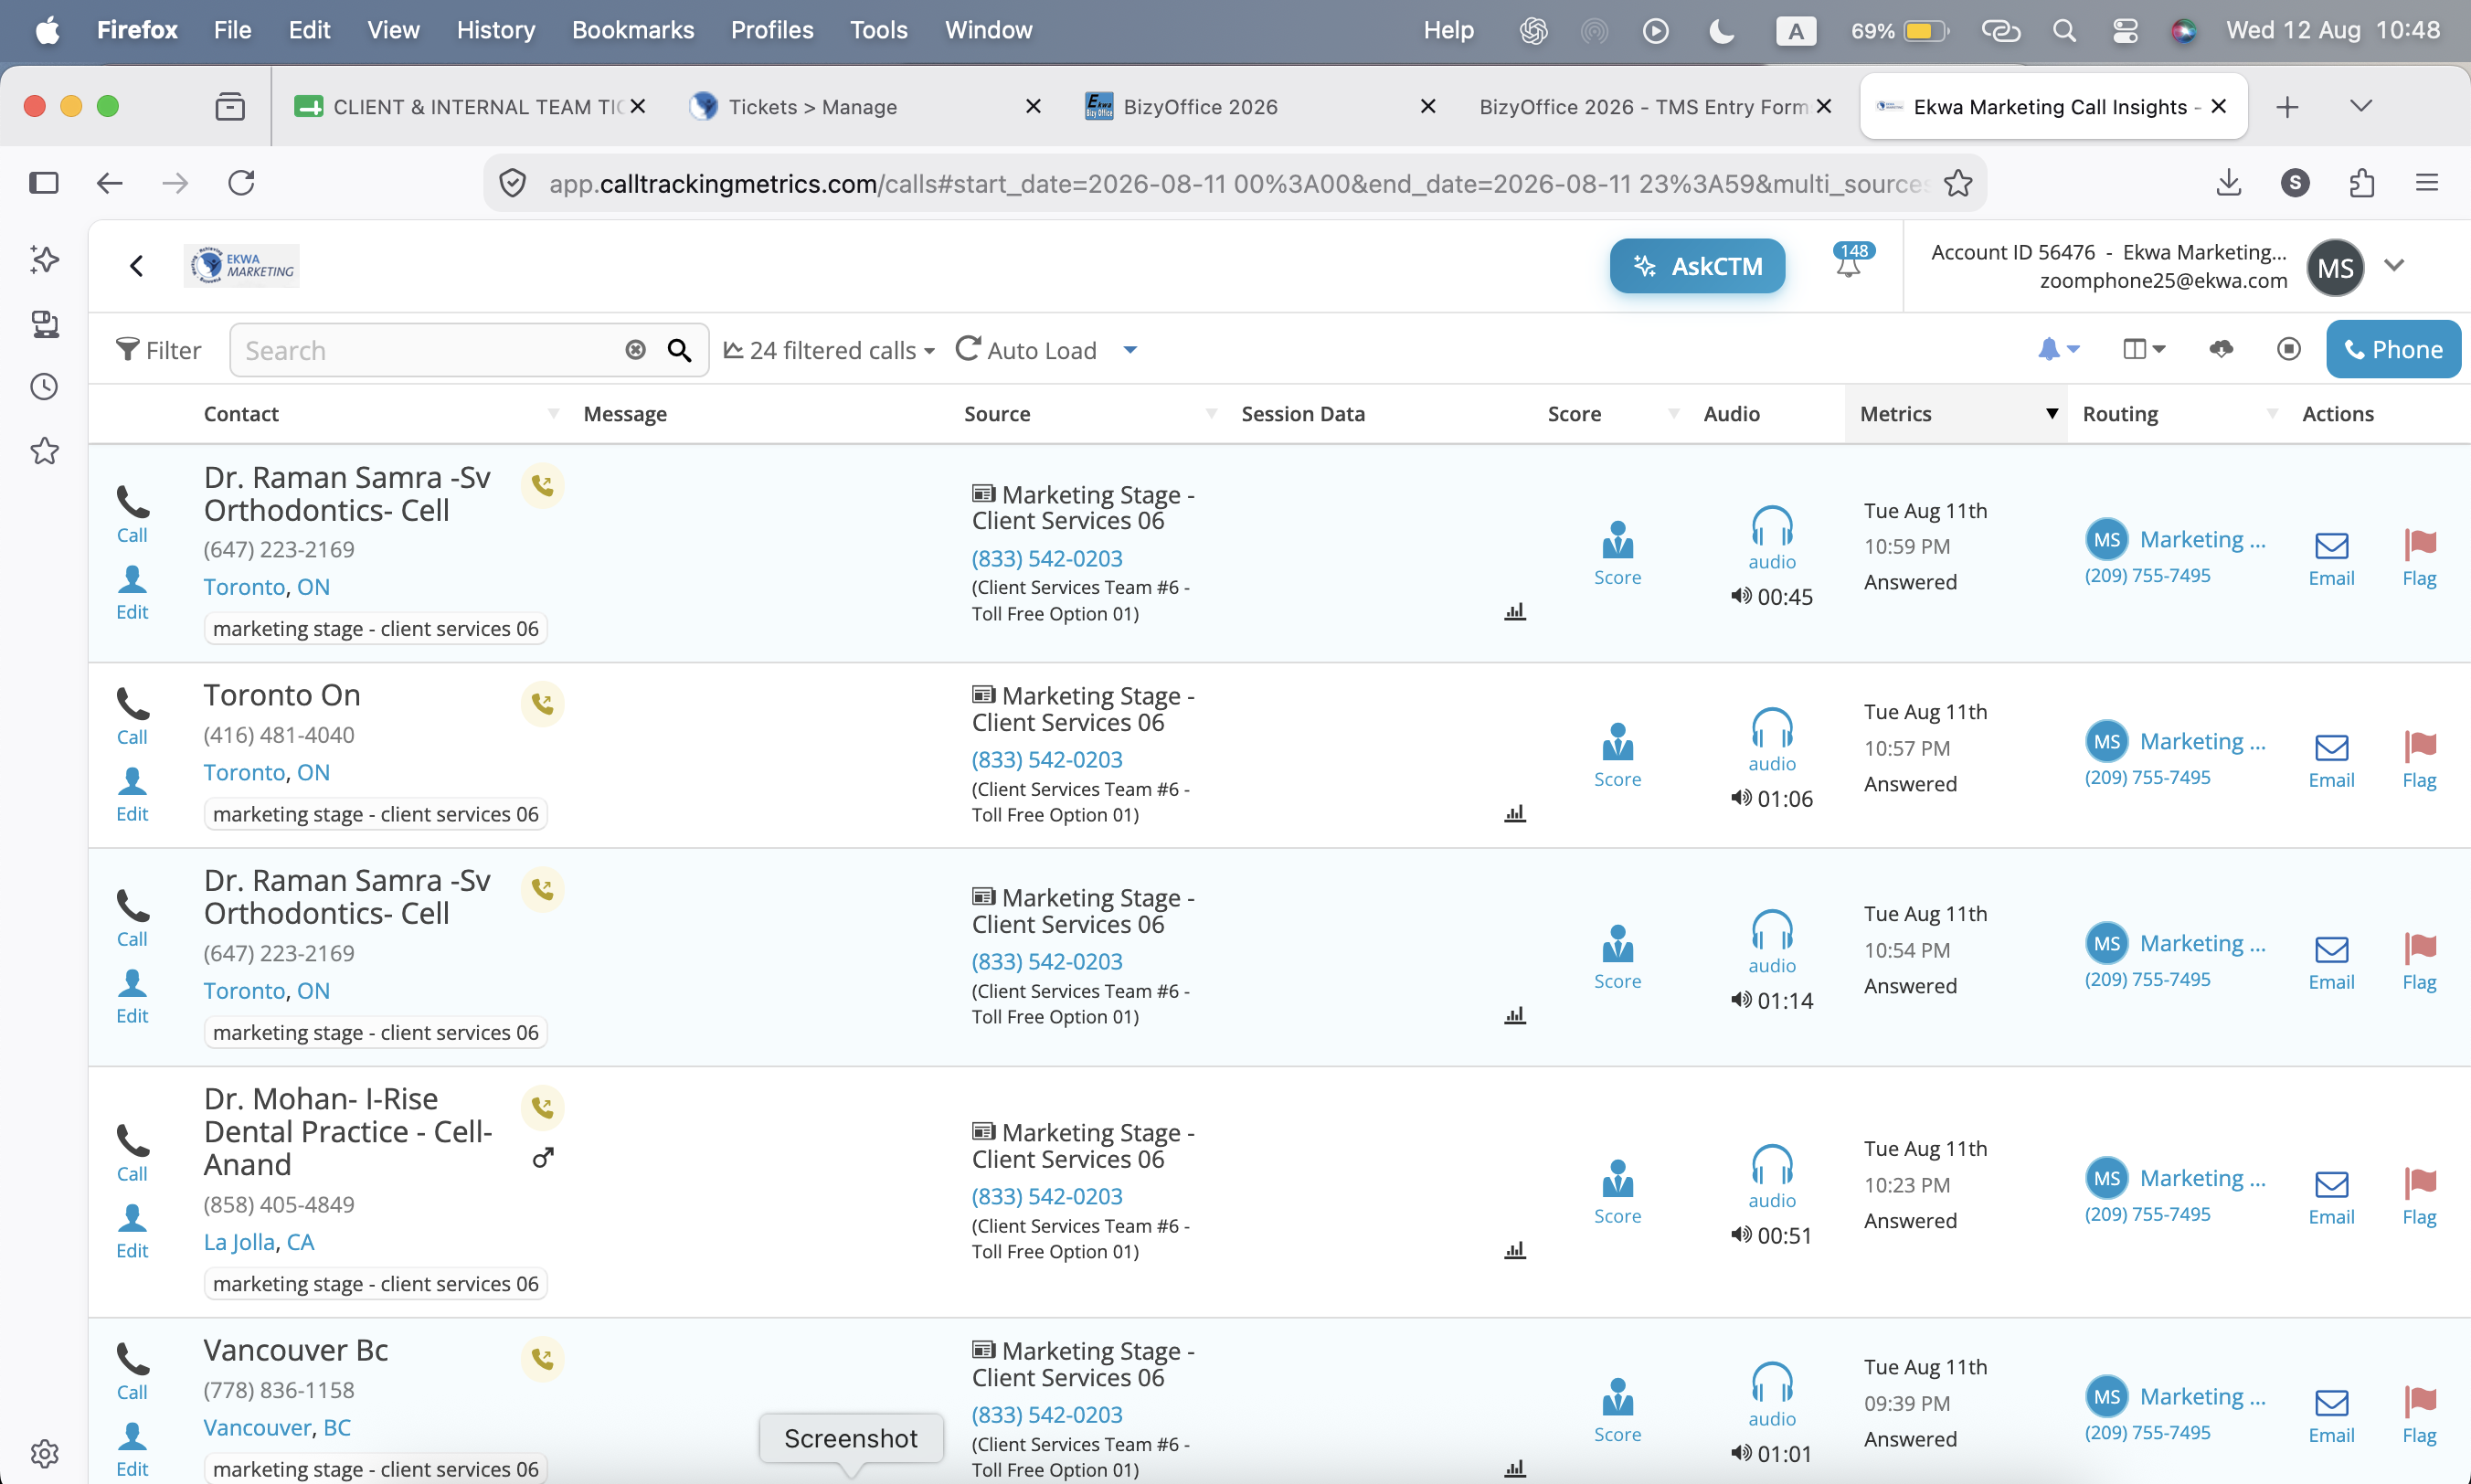Open the History menu in menu bar
Image resolution: width=2471 pixels, height=1484 pixels.
(x=495, y=30)
